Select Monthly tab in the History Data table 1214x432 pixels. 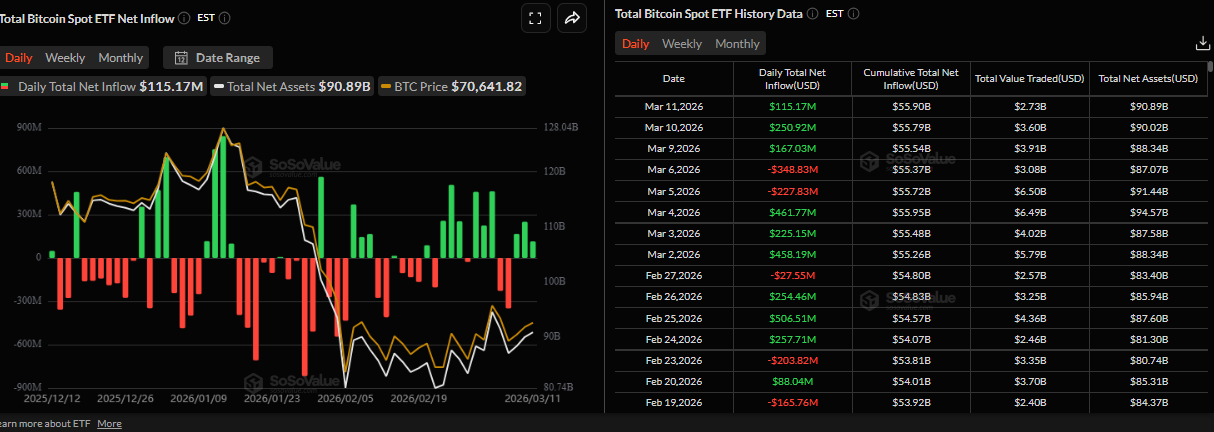[737, 44]
